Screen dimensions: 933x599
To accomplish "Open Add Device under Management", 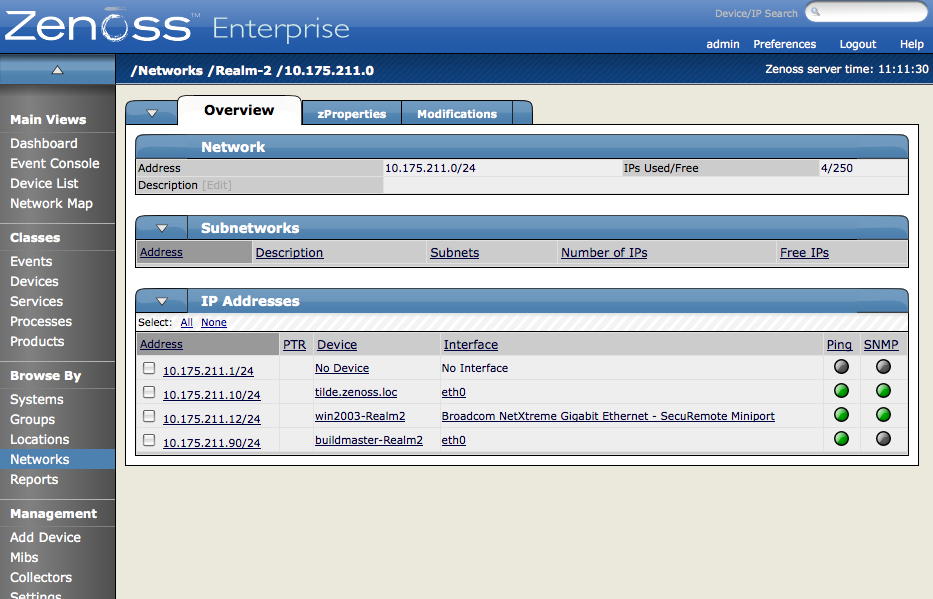I will 45,537.
